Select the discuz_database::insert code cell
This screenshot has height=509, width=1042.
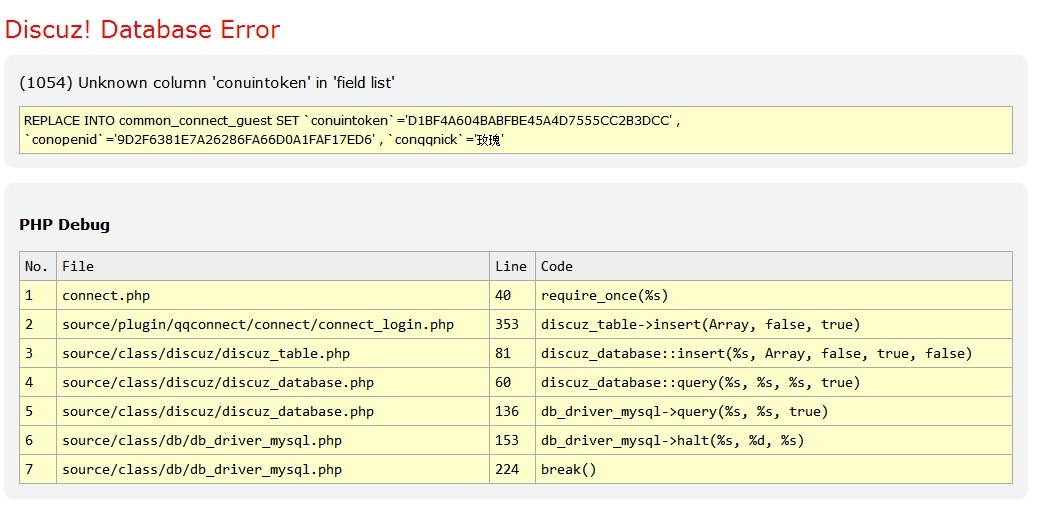[x=774, y=354]
